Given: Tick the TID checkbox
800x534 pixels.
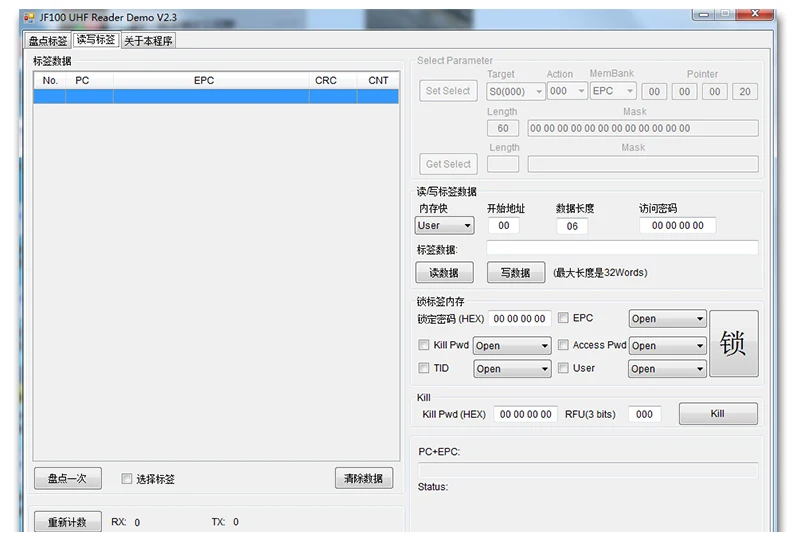Looking at the screenshot, I should coord(423,368).
